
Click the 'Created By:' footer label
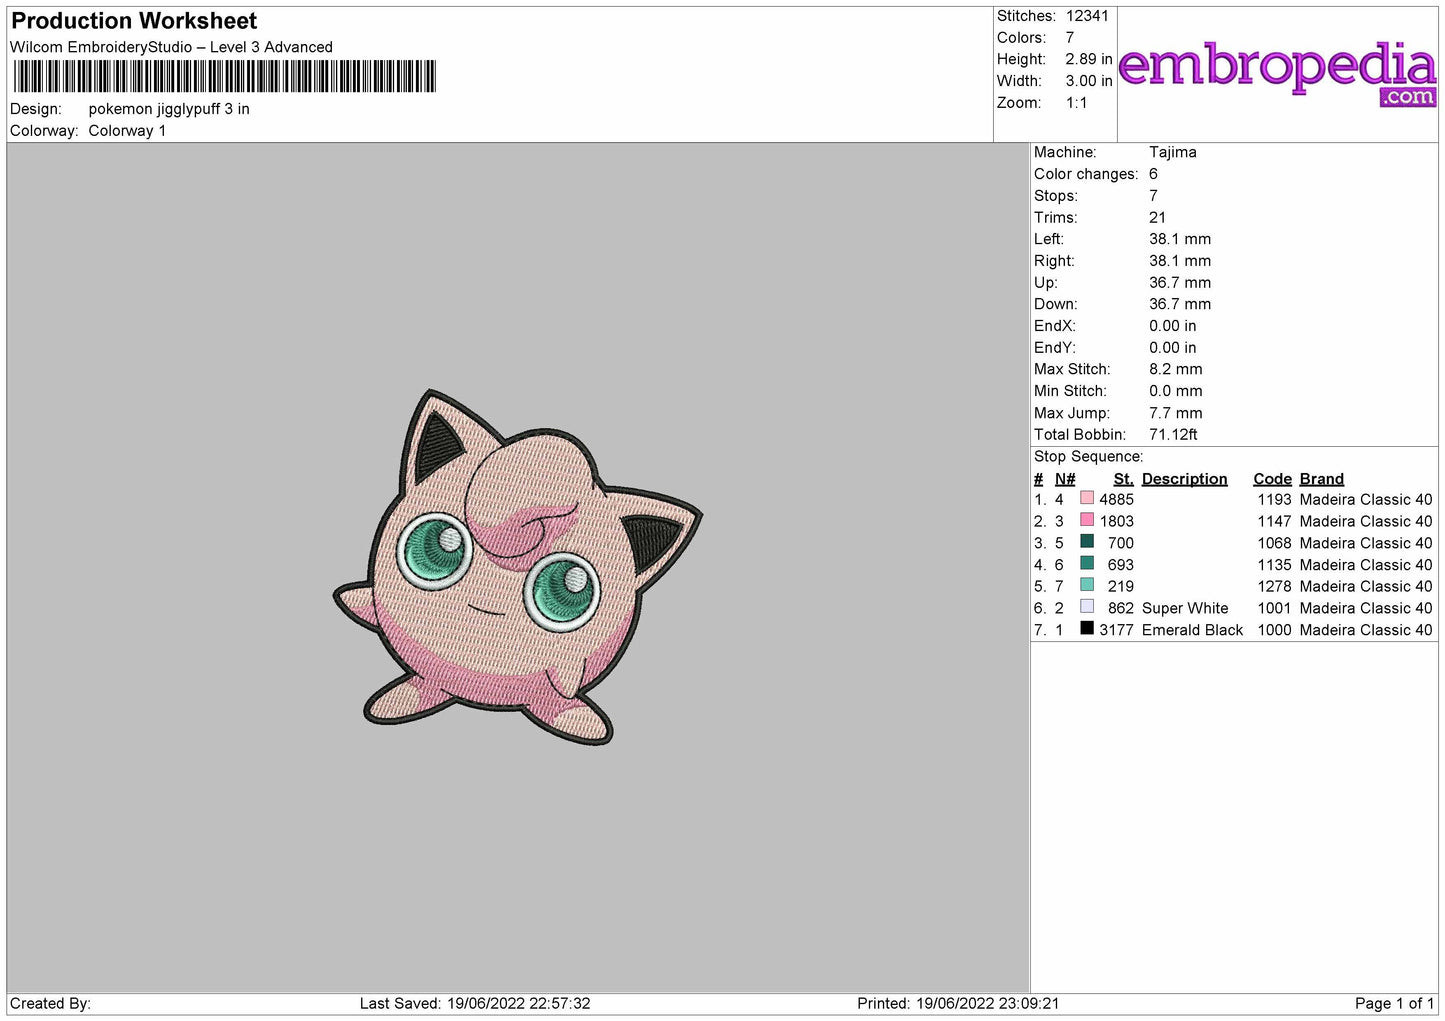(x=50, y=1003)
